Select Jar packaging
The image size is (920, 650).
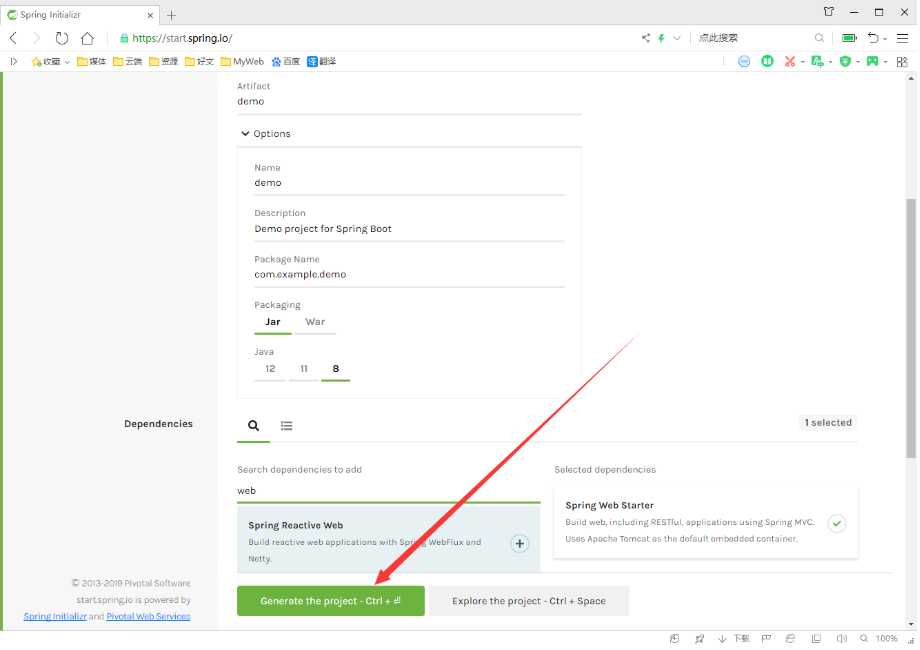273,322
